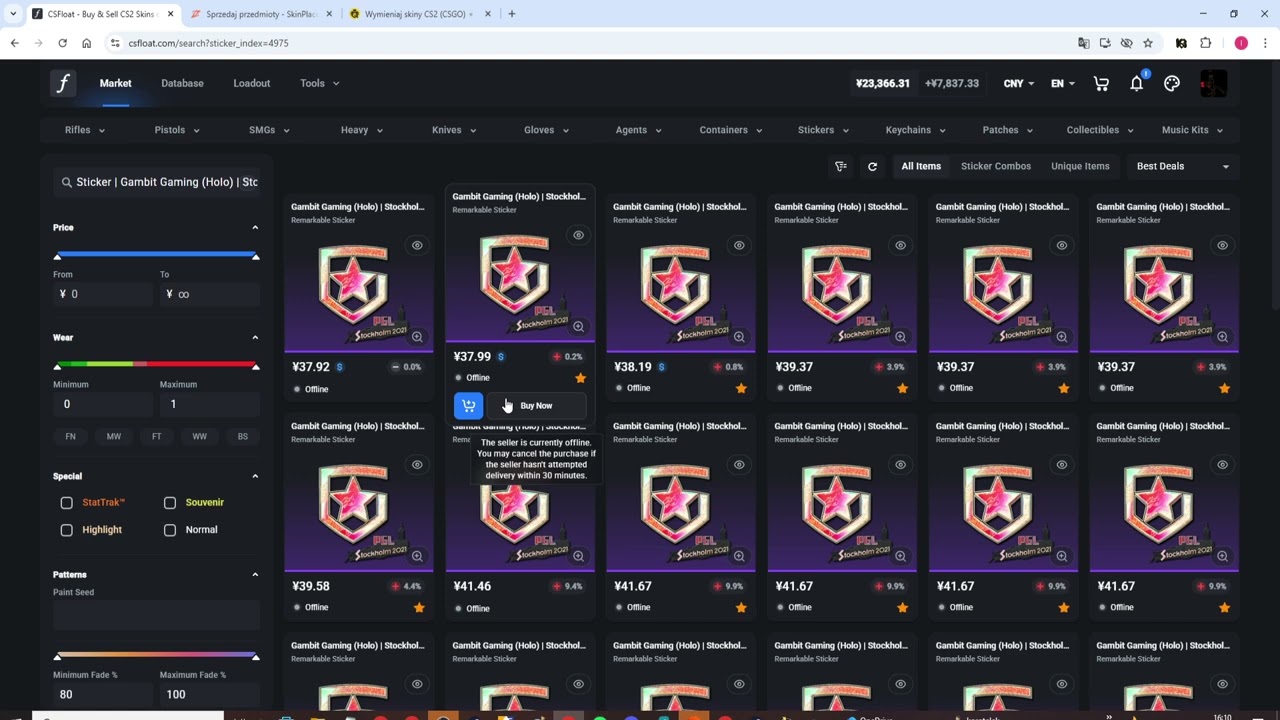Toggle the eye icon on the ¥41.46 listing
This screenshot has width=1280, height=720.
point(578,464)
